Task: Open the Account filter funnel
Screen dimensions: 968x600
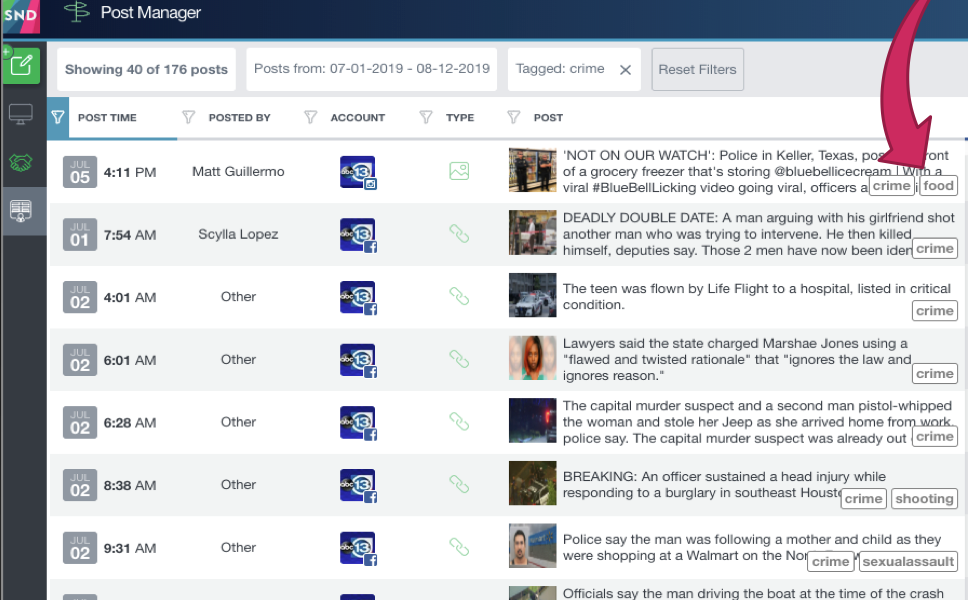Action: coord(311,117)
